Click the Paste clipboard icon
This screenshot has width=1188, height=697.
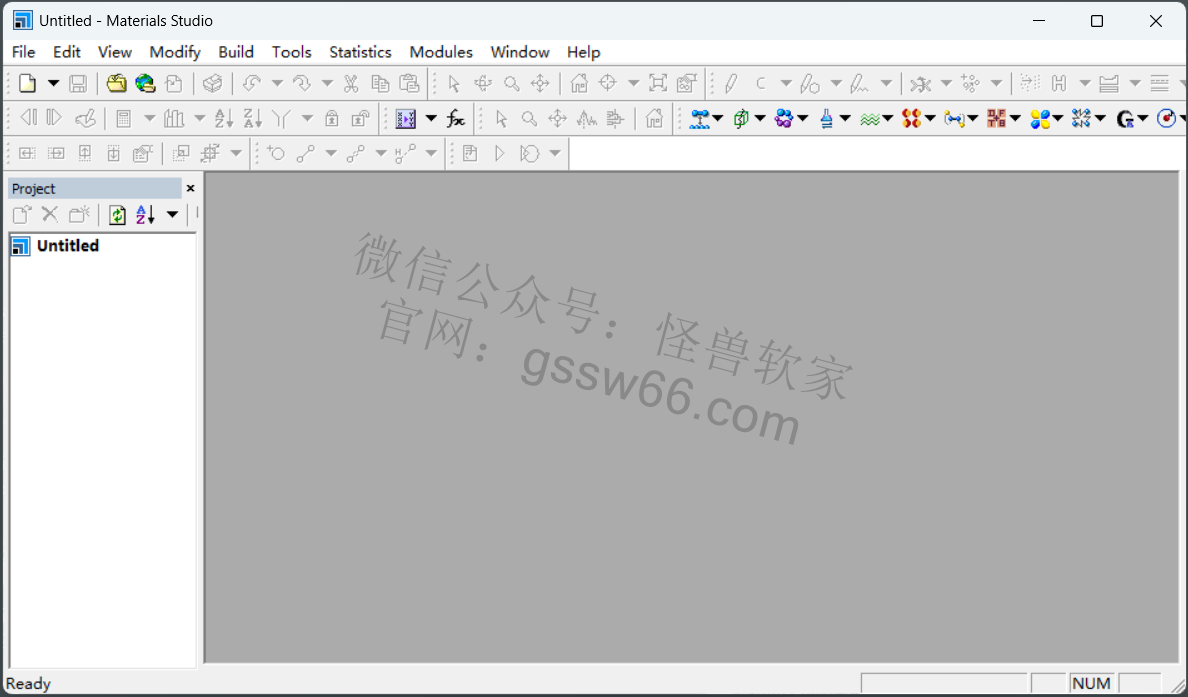point(409,83)
